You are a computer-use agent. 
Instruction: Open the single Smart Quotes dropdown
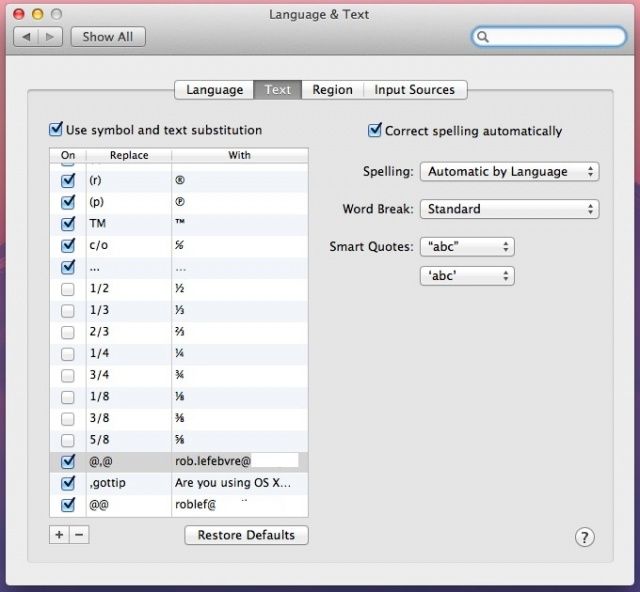(x=466, y=276)
